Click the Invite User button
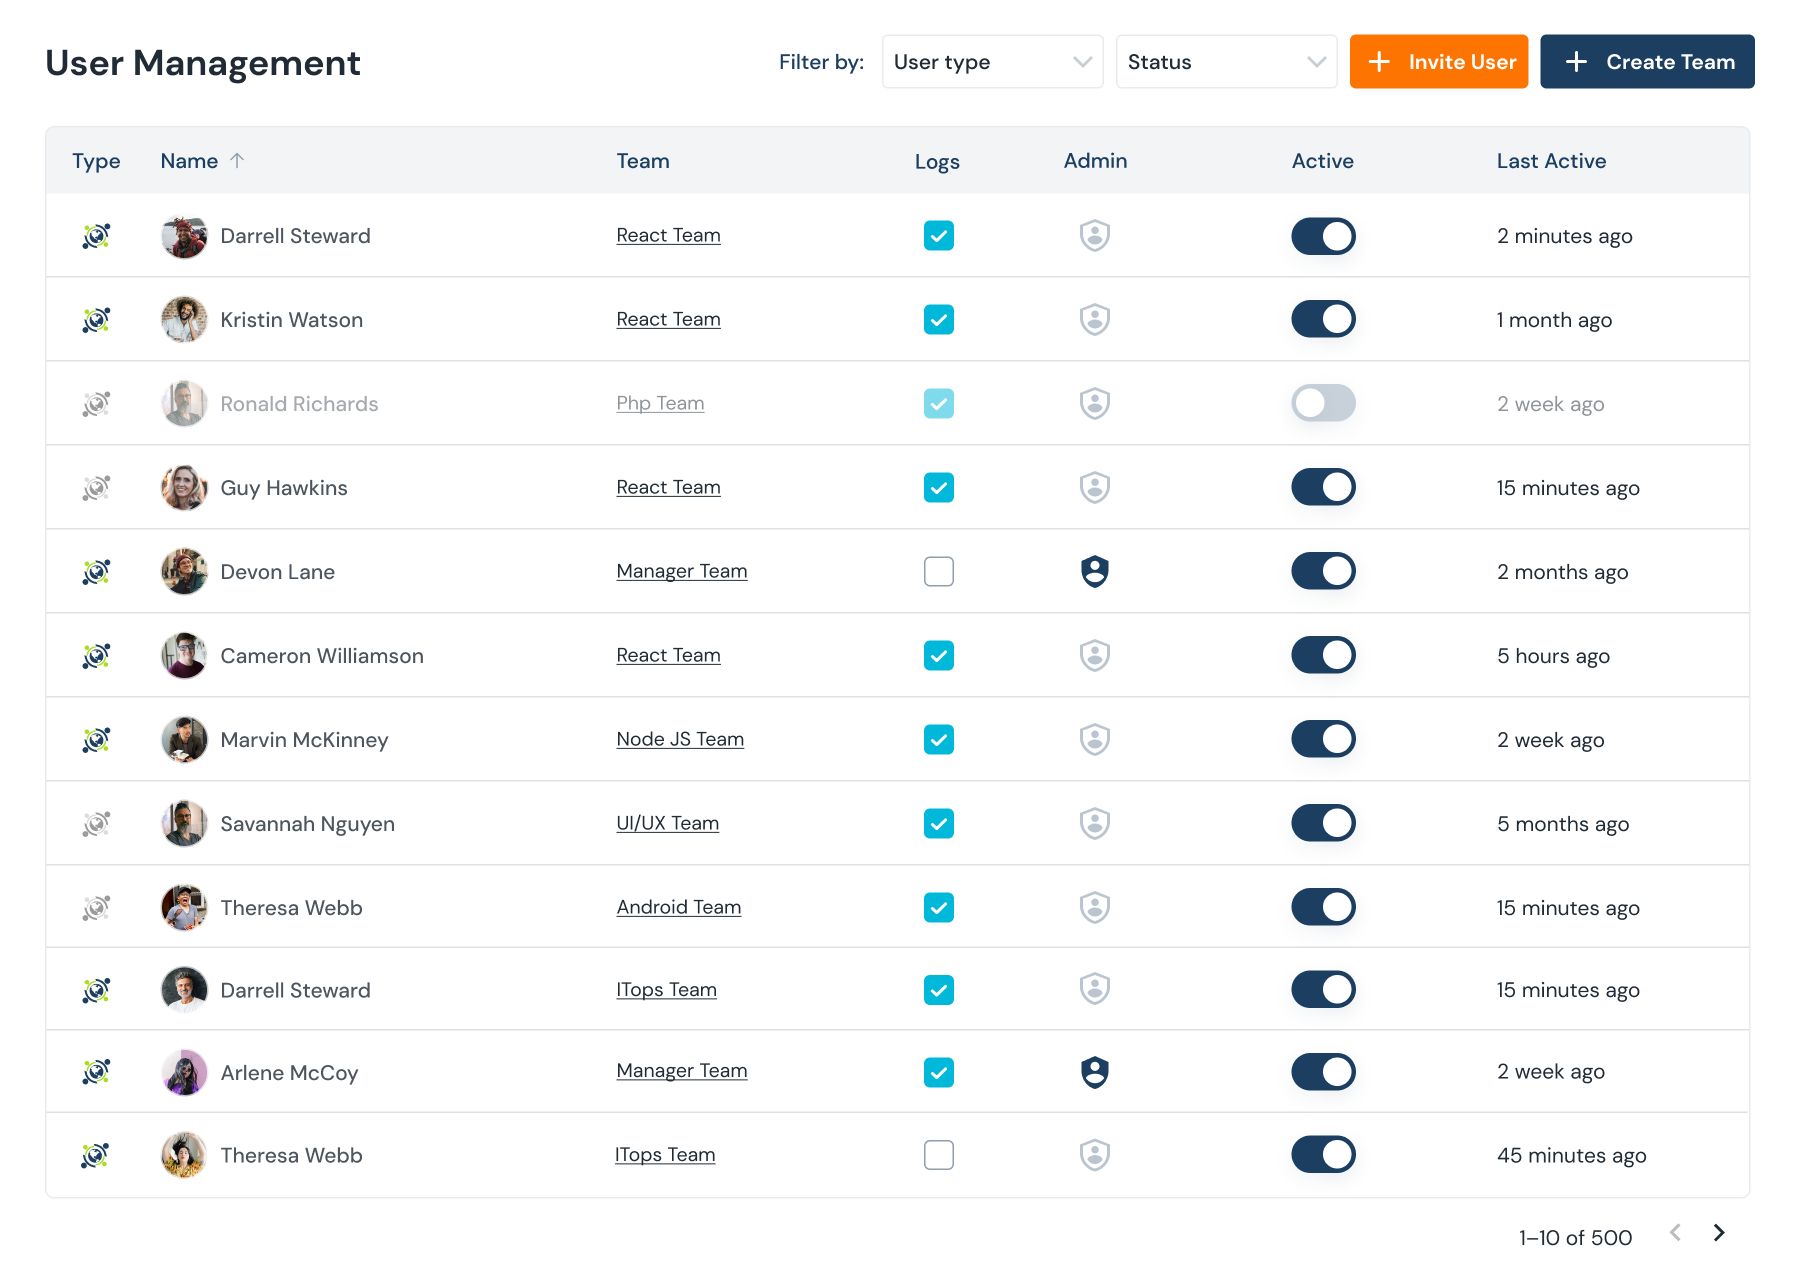 1439,61
